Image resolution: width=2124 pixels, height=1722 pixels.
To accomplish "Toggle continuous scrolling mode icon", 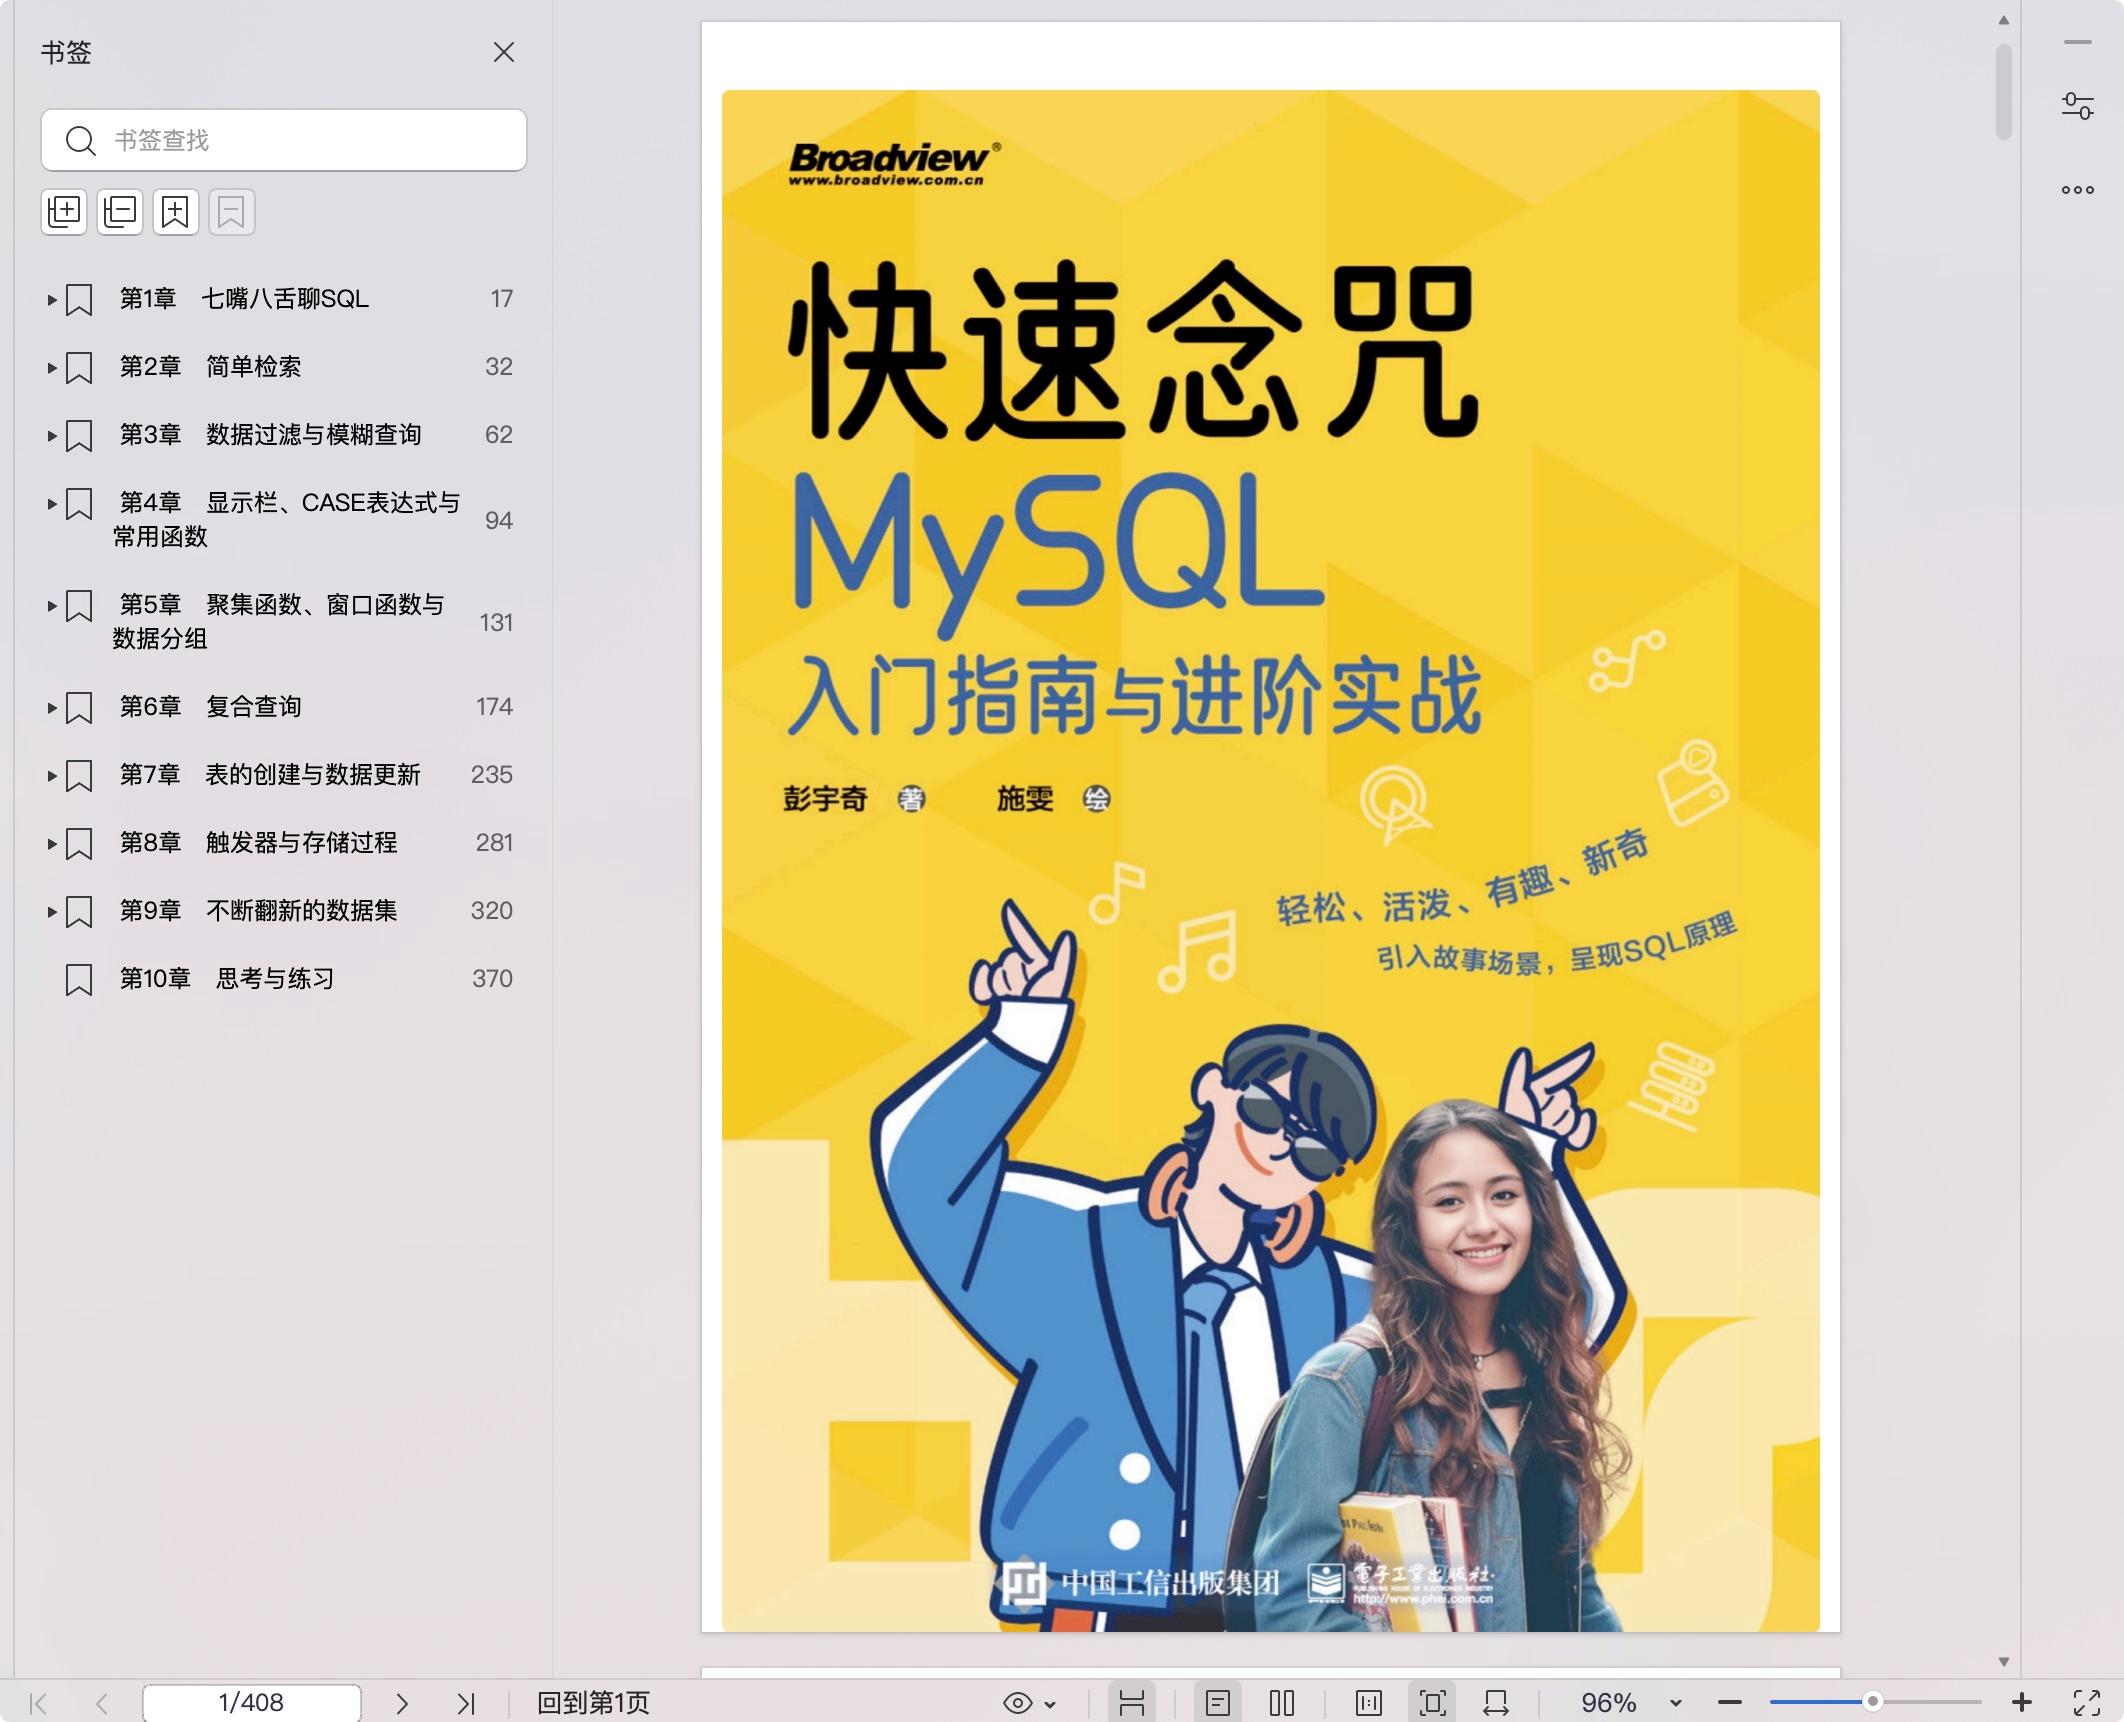I will pos(1132,1703).
